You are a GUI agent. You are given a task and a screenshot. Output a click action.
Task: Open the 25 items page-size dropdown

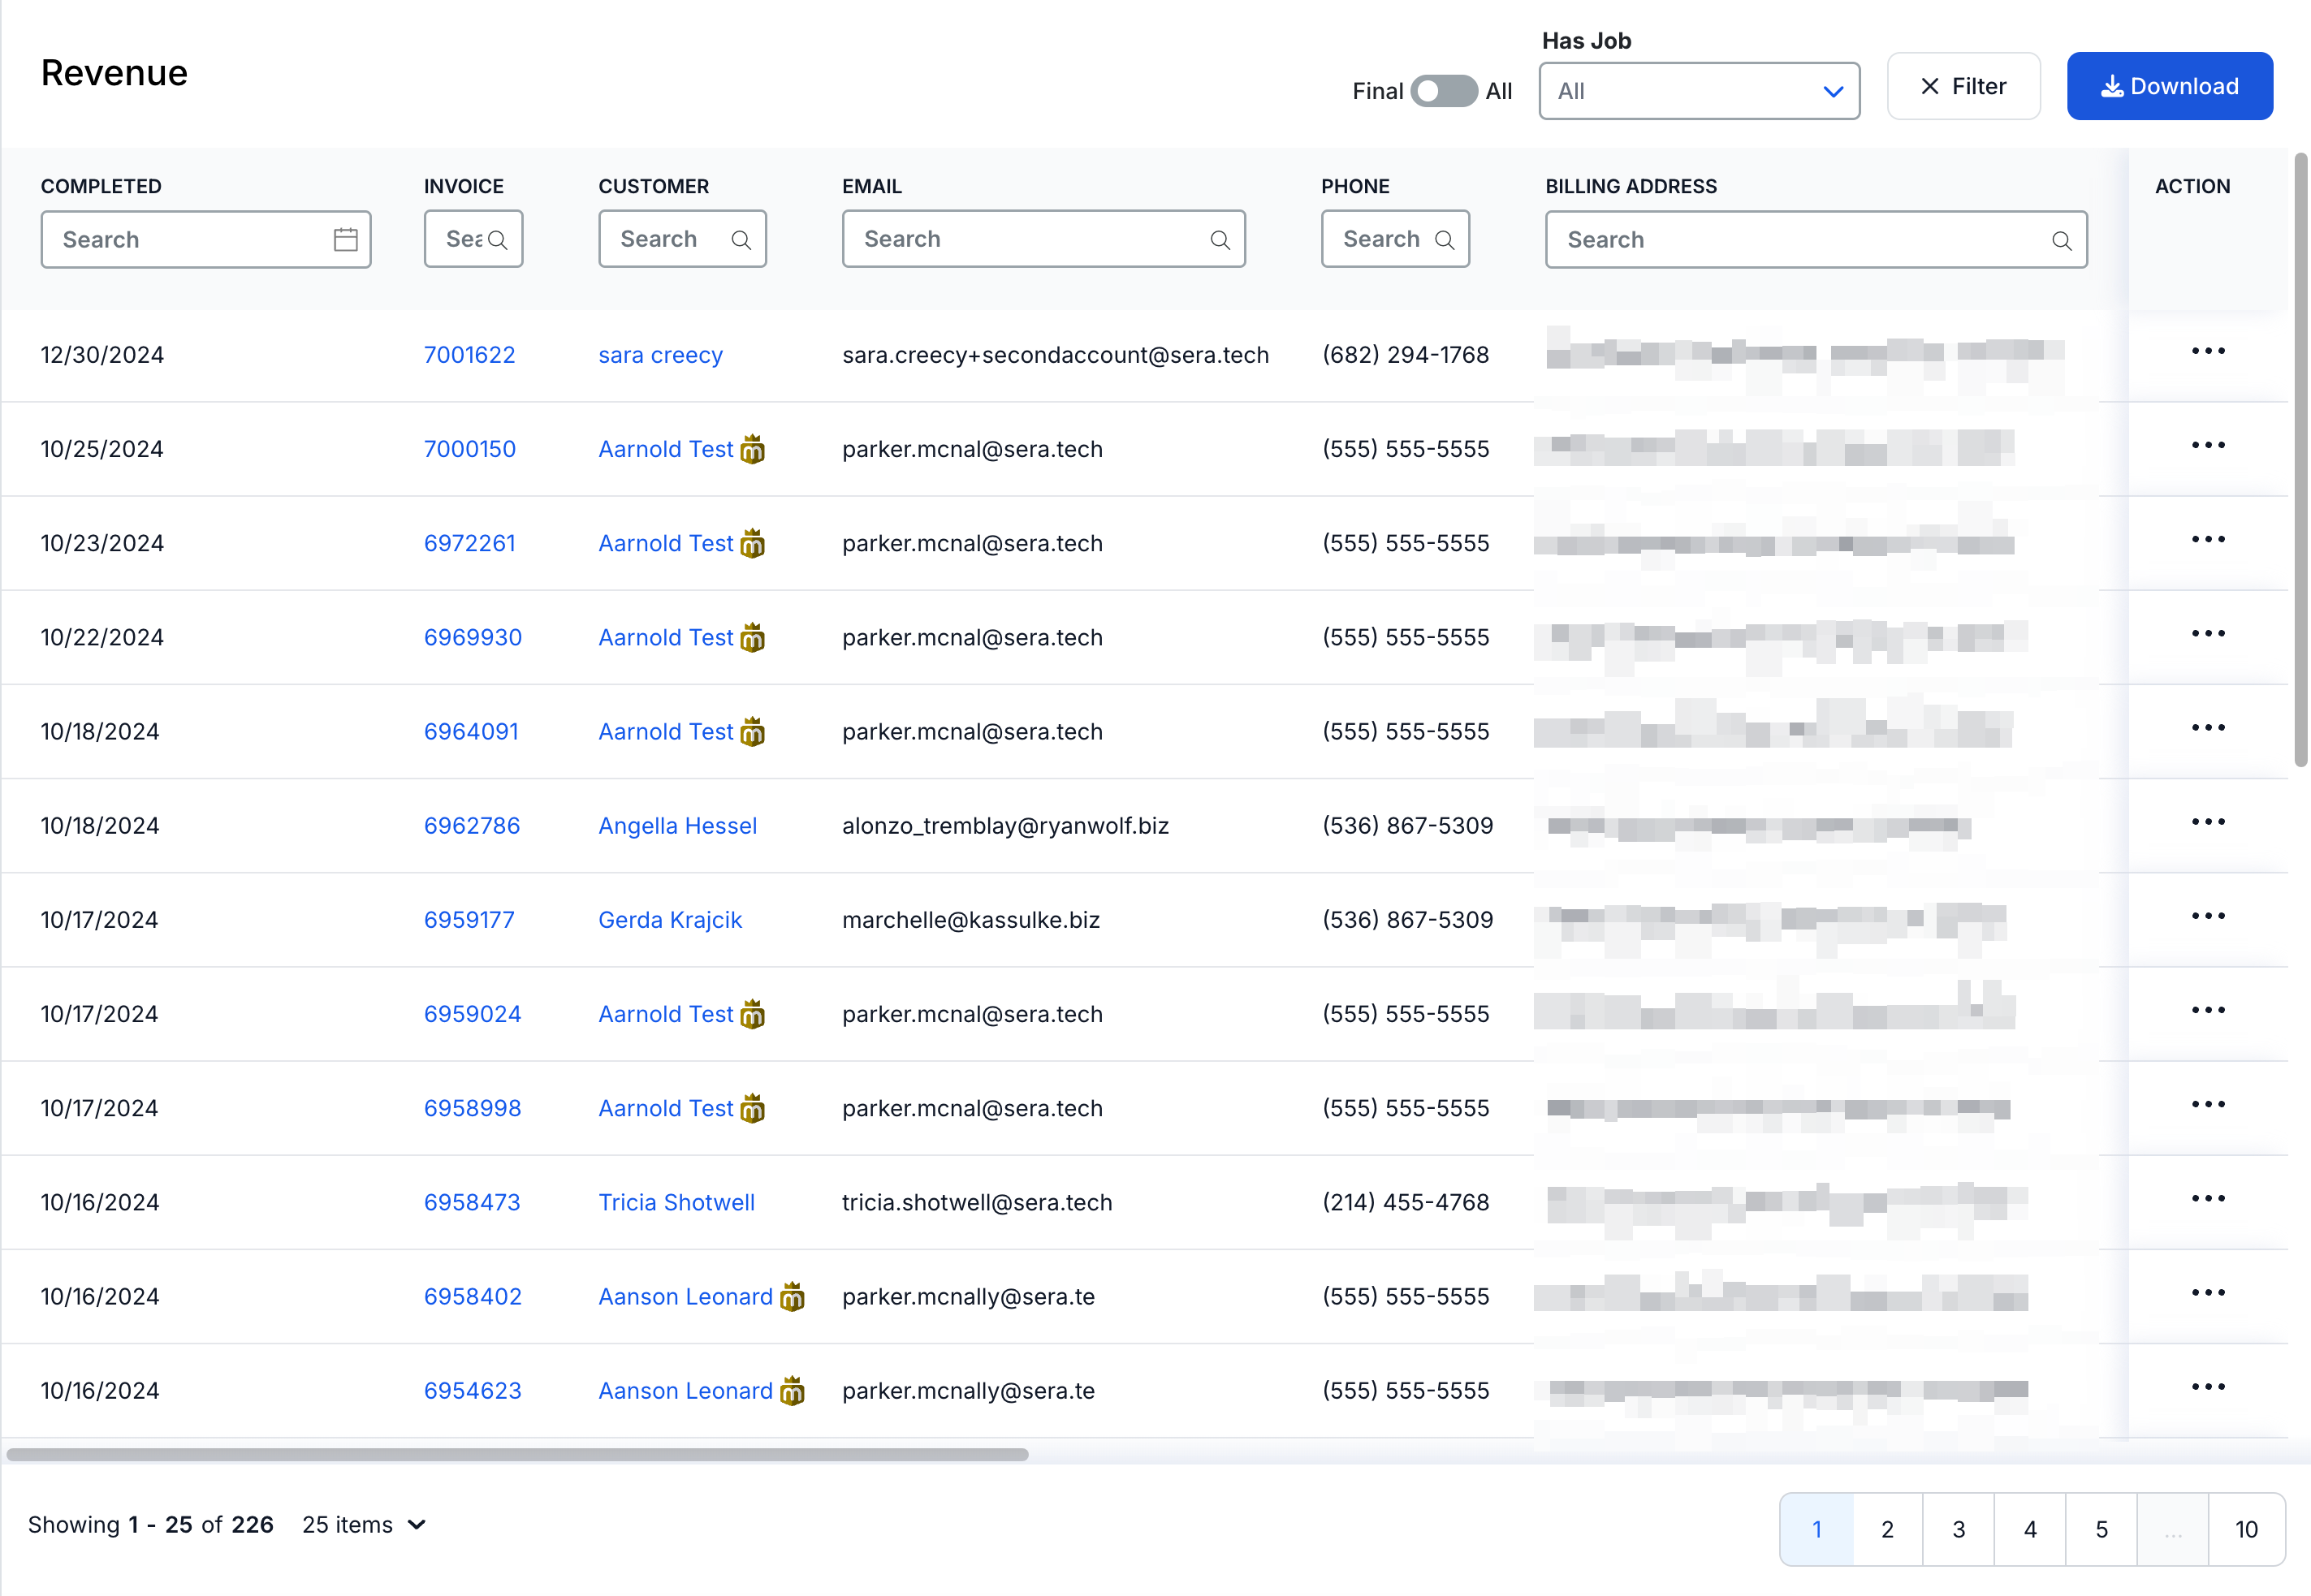pyautogui.click(x=364, y=1525)
